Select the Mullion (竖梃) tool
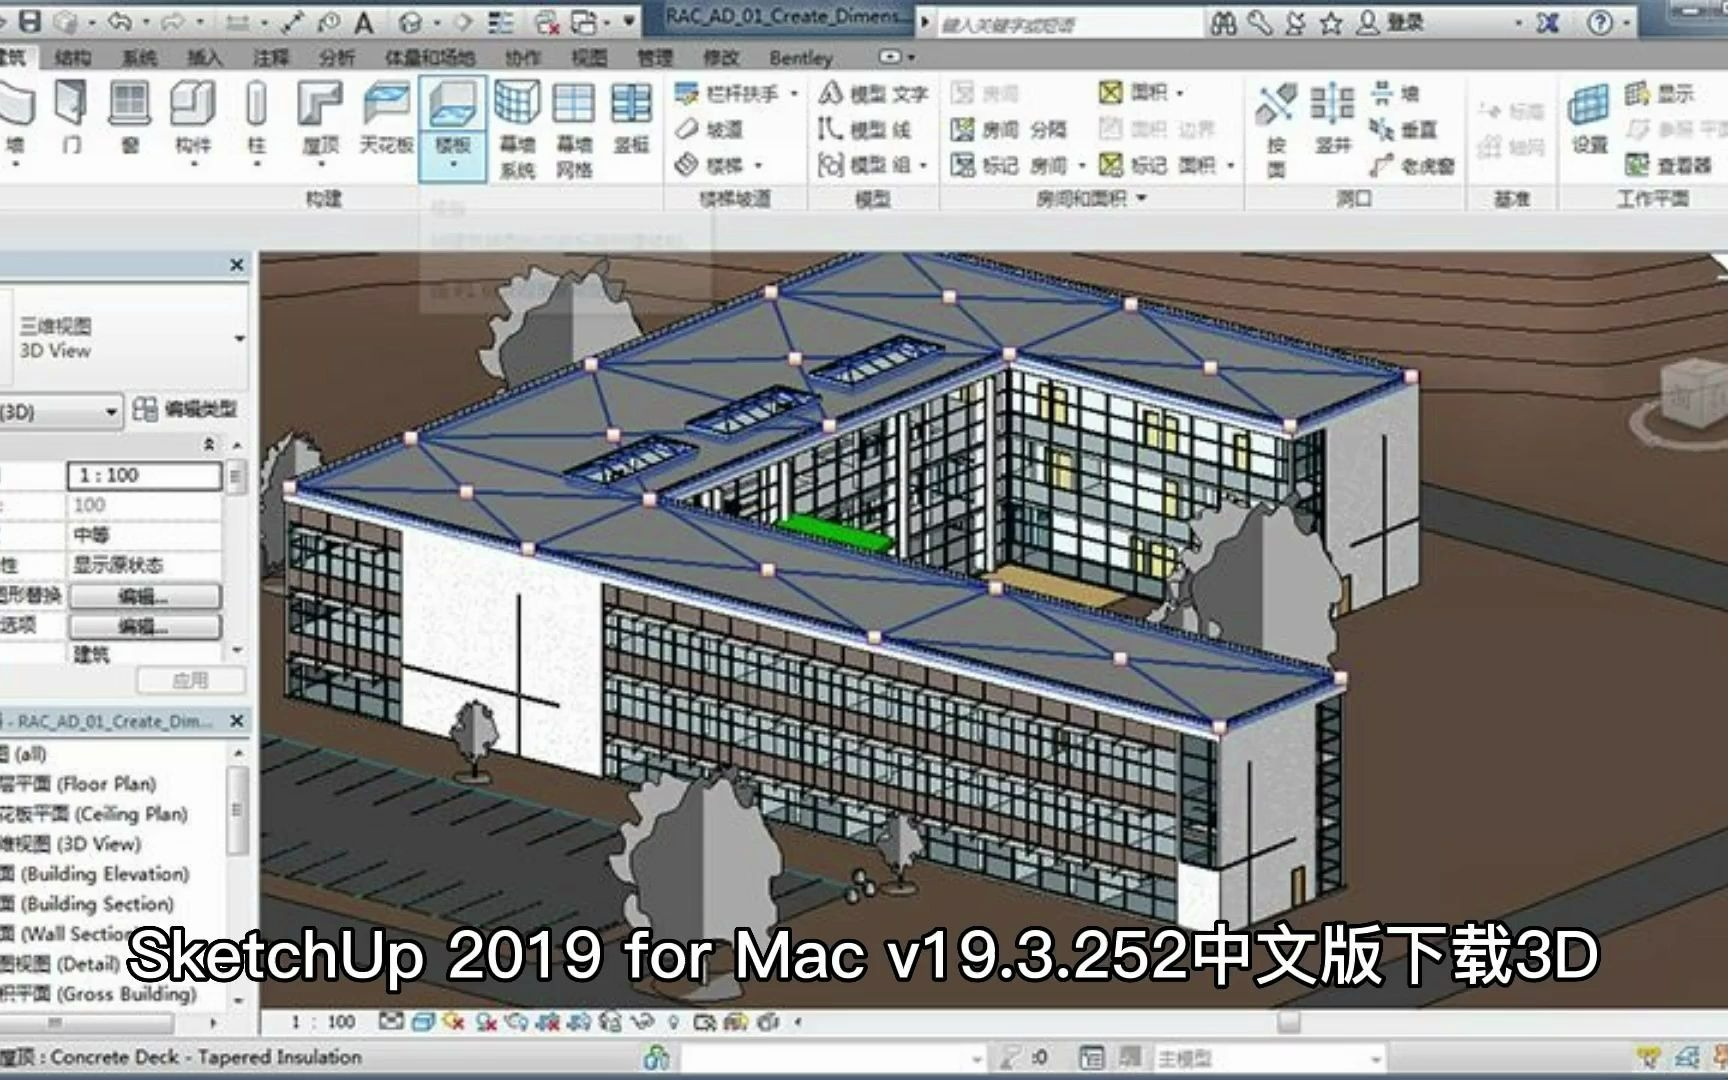The width and height of the screenshot is (1728, 1080). (x=631, y=119)
